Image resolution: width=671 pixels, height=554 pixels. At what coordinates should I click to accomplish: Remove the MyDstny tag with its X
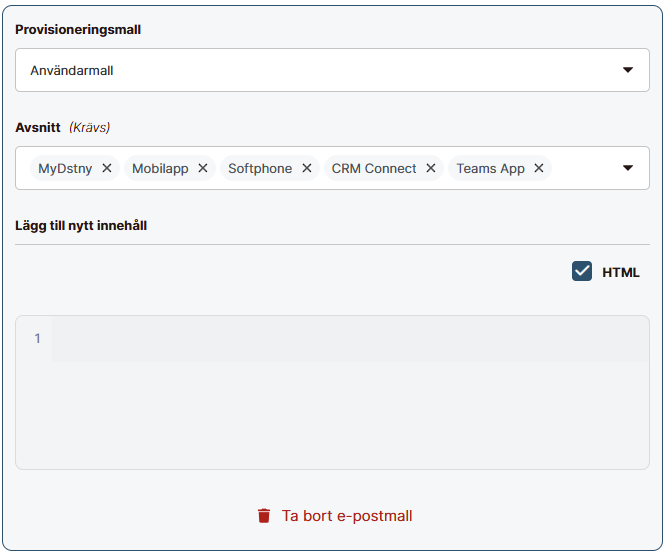(x=107, y=168)
